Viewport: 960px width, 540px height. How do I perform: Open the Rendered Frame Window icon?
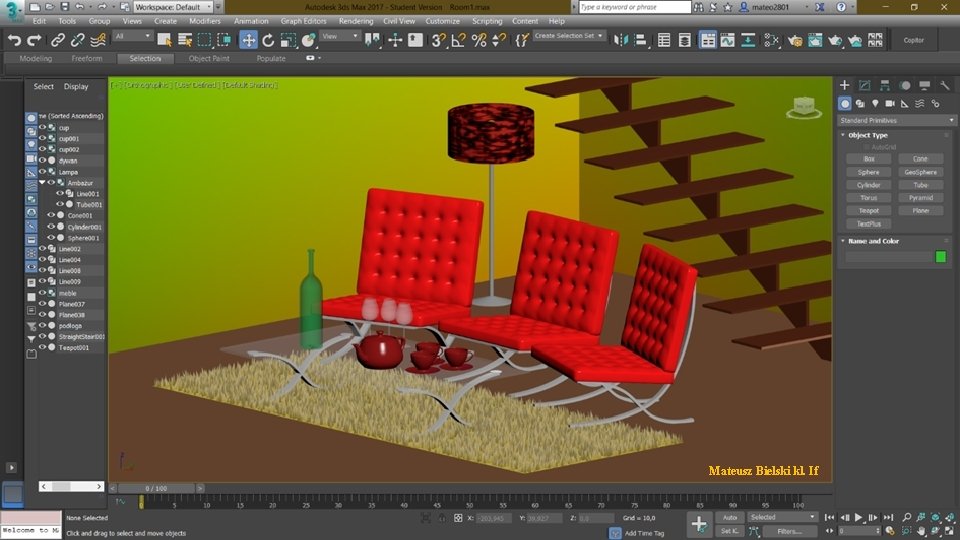(x=815, y=40)
